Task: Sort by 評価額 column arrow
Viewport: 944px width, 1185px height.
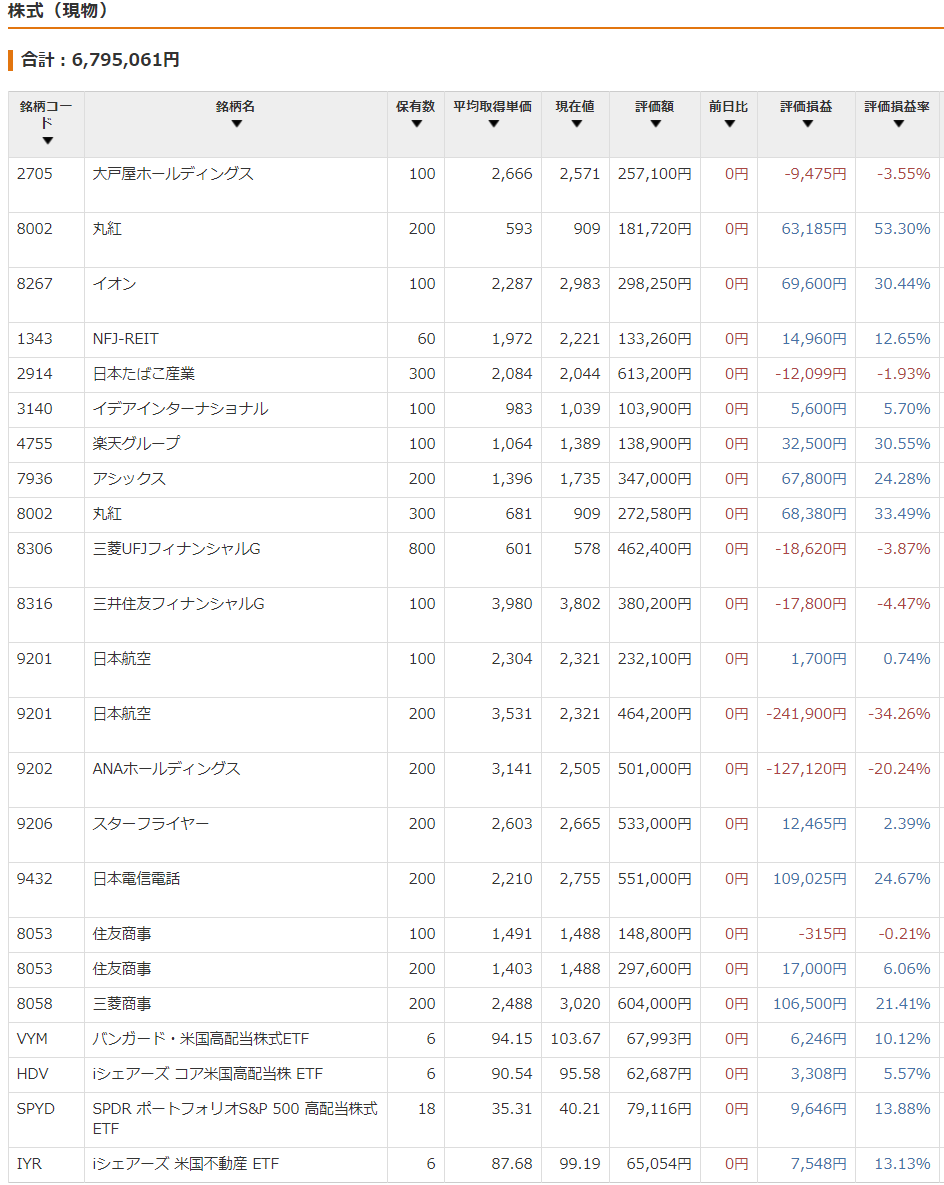Action: click(x=655, y=124)
